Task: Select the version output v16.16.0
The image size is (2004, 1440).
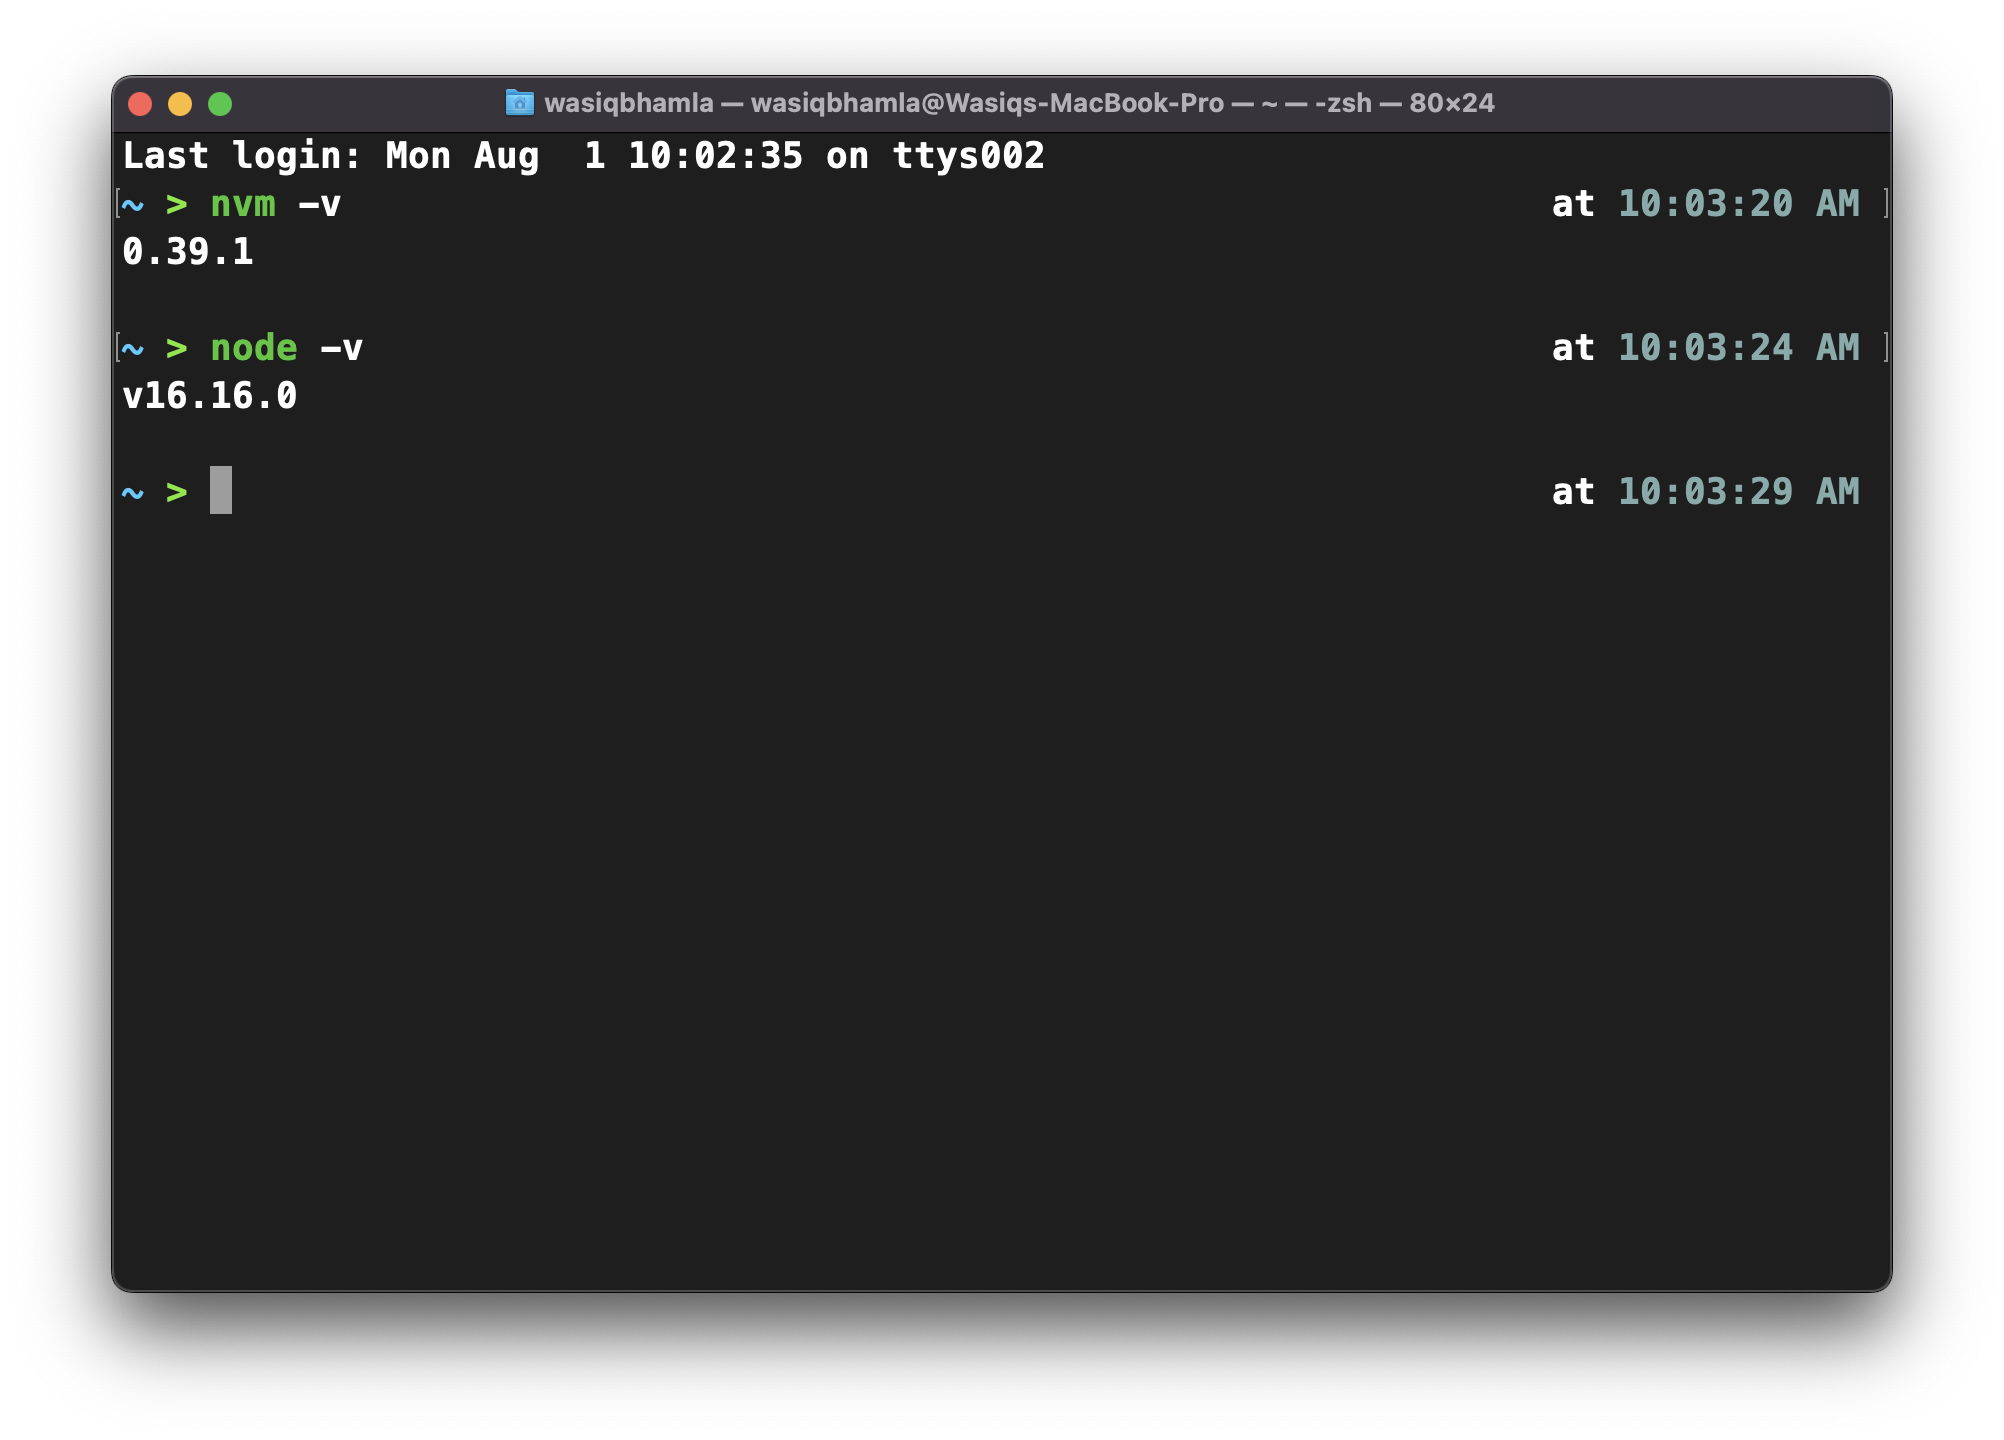Action: (210, 395)
